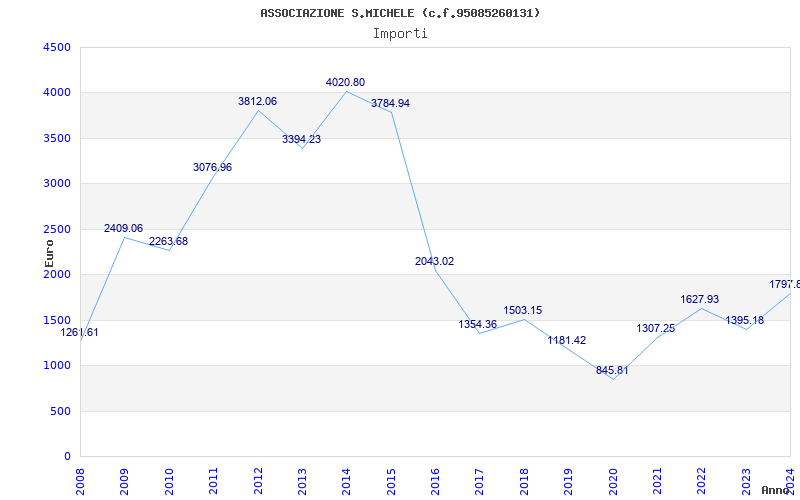Viewport: 800px width, 500px height.
Task: Click the x-axis year 2011
Action: coord(213,481)
